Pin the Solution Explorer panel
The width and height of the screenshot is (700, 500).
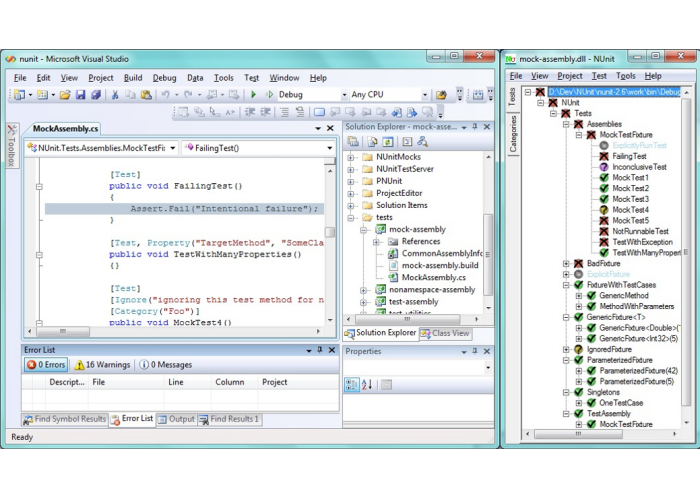pos(475,127)
